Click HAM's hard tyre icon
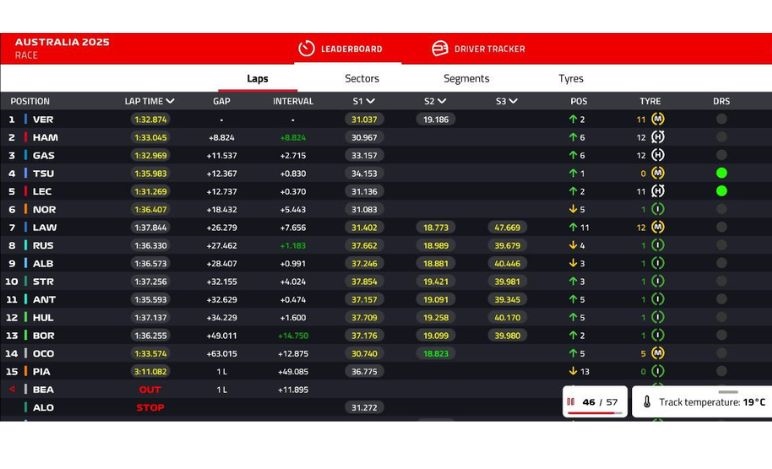Image resolution: width=772 pixels, height=469 pixels. click(658, 137)
